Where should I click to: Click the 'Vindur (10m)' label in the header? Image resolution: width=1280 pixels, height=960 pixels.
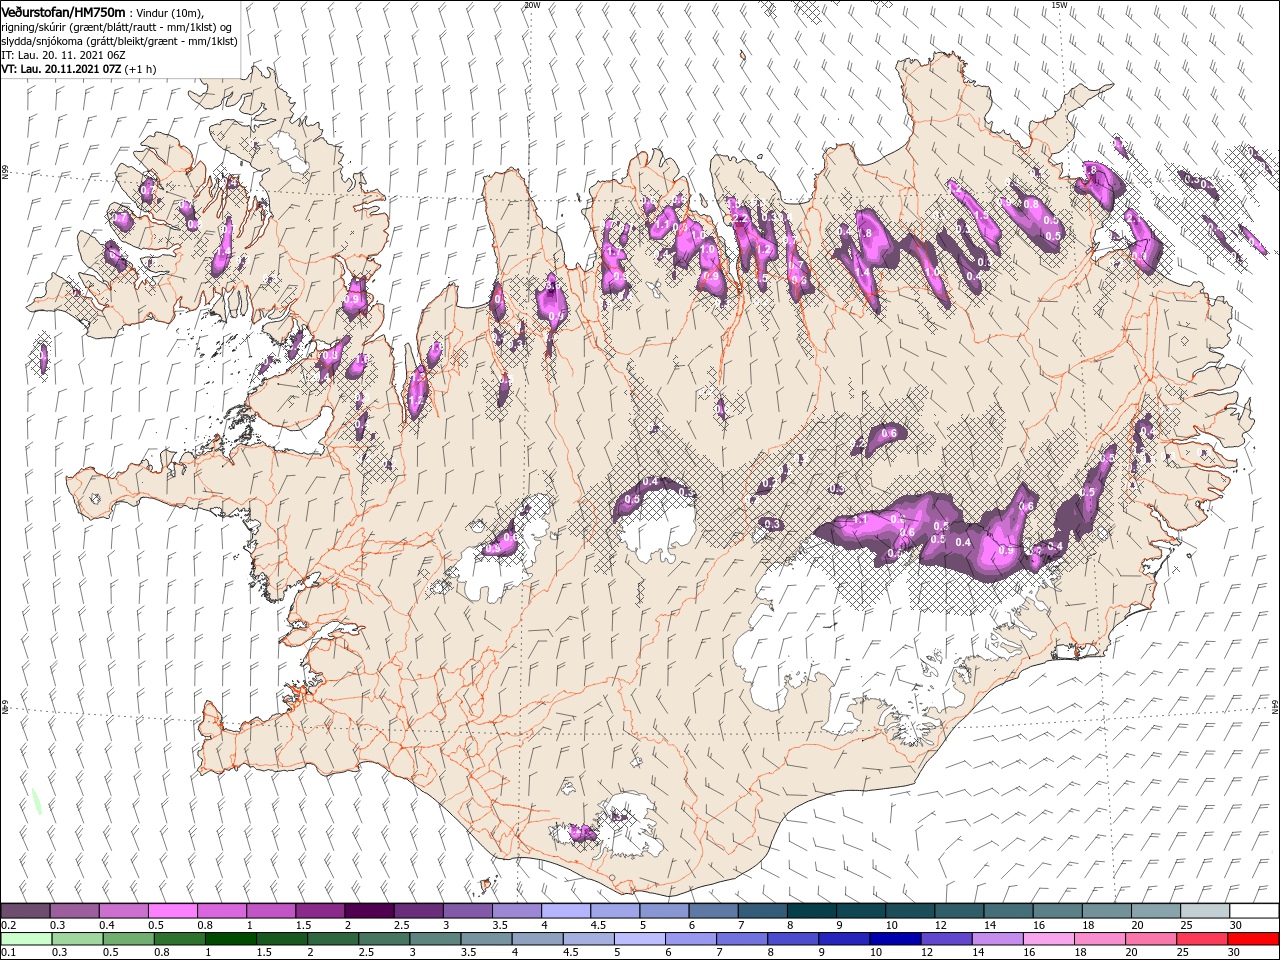(169, 12)
